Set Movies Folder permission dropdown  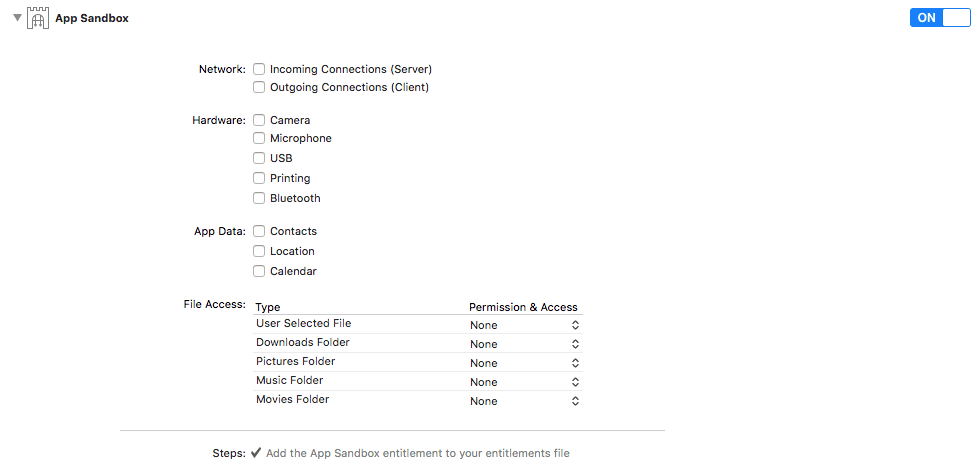(x=525, y=401)
